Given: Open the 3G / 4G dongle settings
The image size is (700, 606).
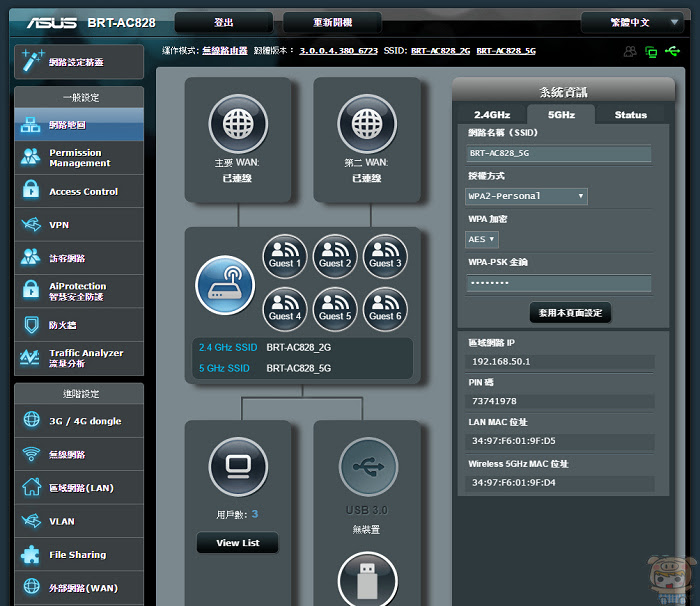Looking at the screenshot, I should (79, 421).
